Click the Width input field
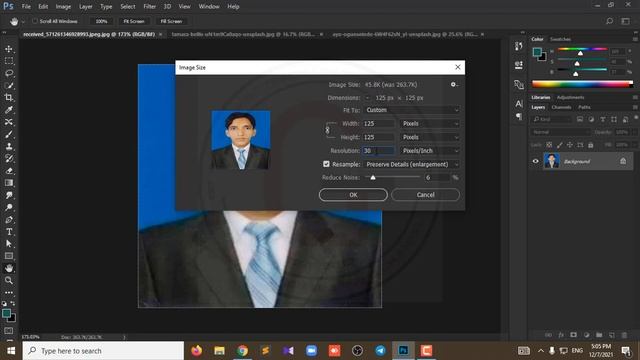 378,124
